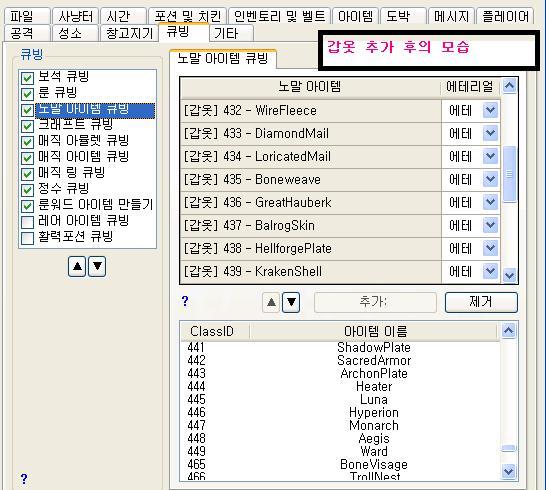
Task: Click the 노말 아이템 column header
Action: pyautogui.click(x=310, y=87)
